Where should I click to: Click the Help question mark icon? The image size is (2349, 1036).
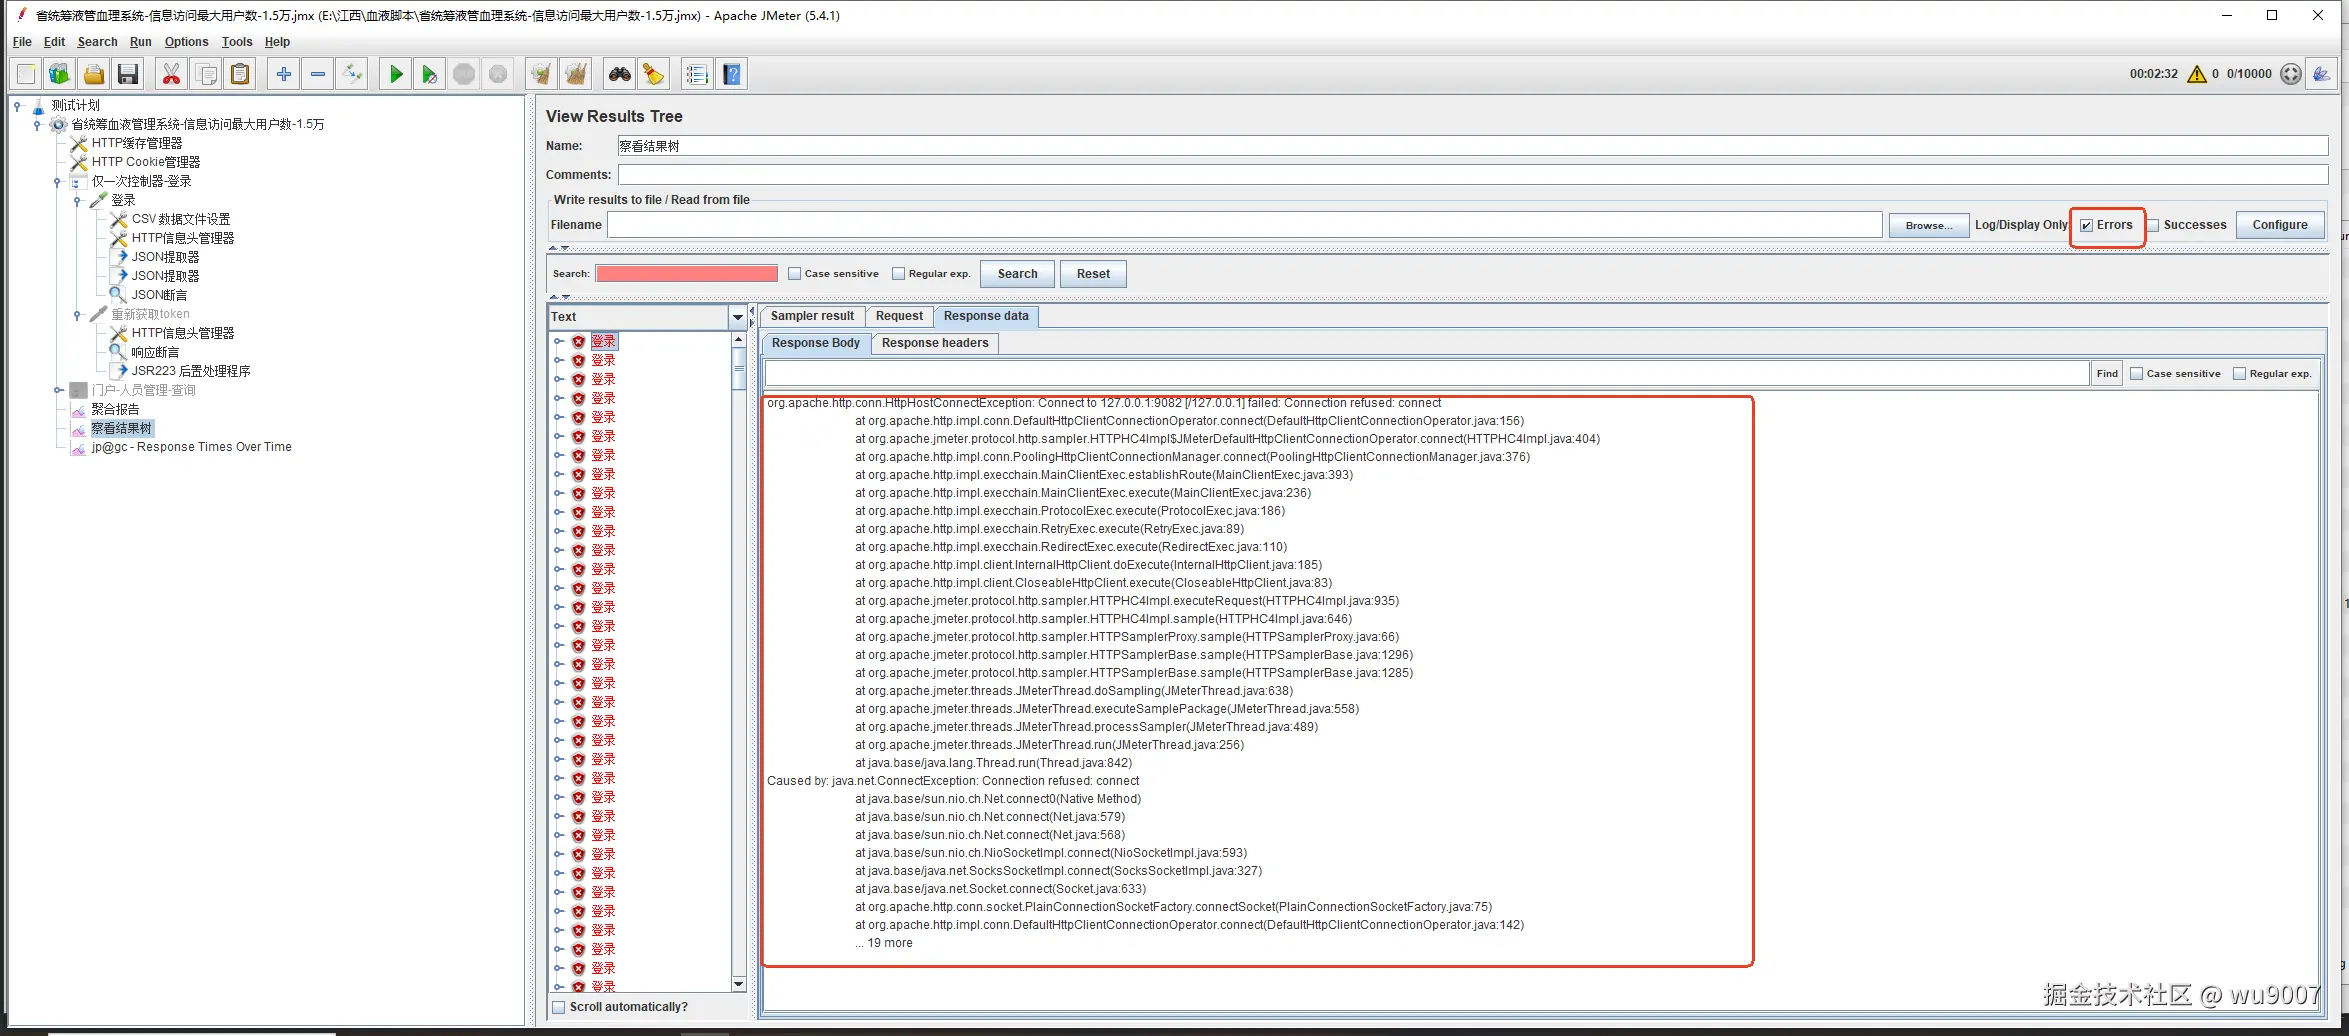[x=732, y=74]
